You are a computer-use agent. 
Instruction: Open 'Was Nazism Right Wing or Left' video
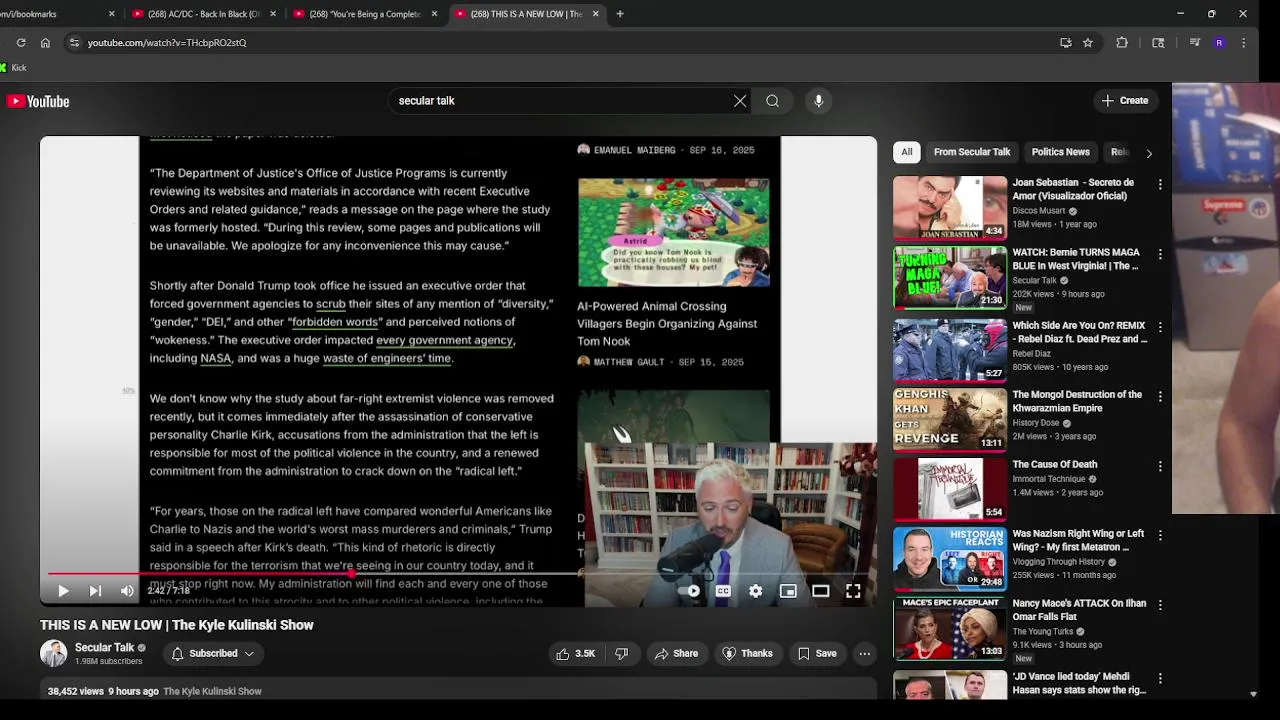[x=1078, y=541]
